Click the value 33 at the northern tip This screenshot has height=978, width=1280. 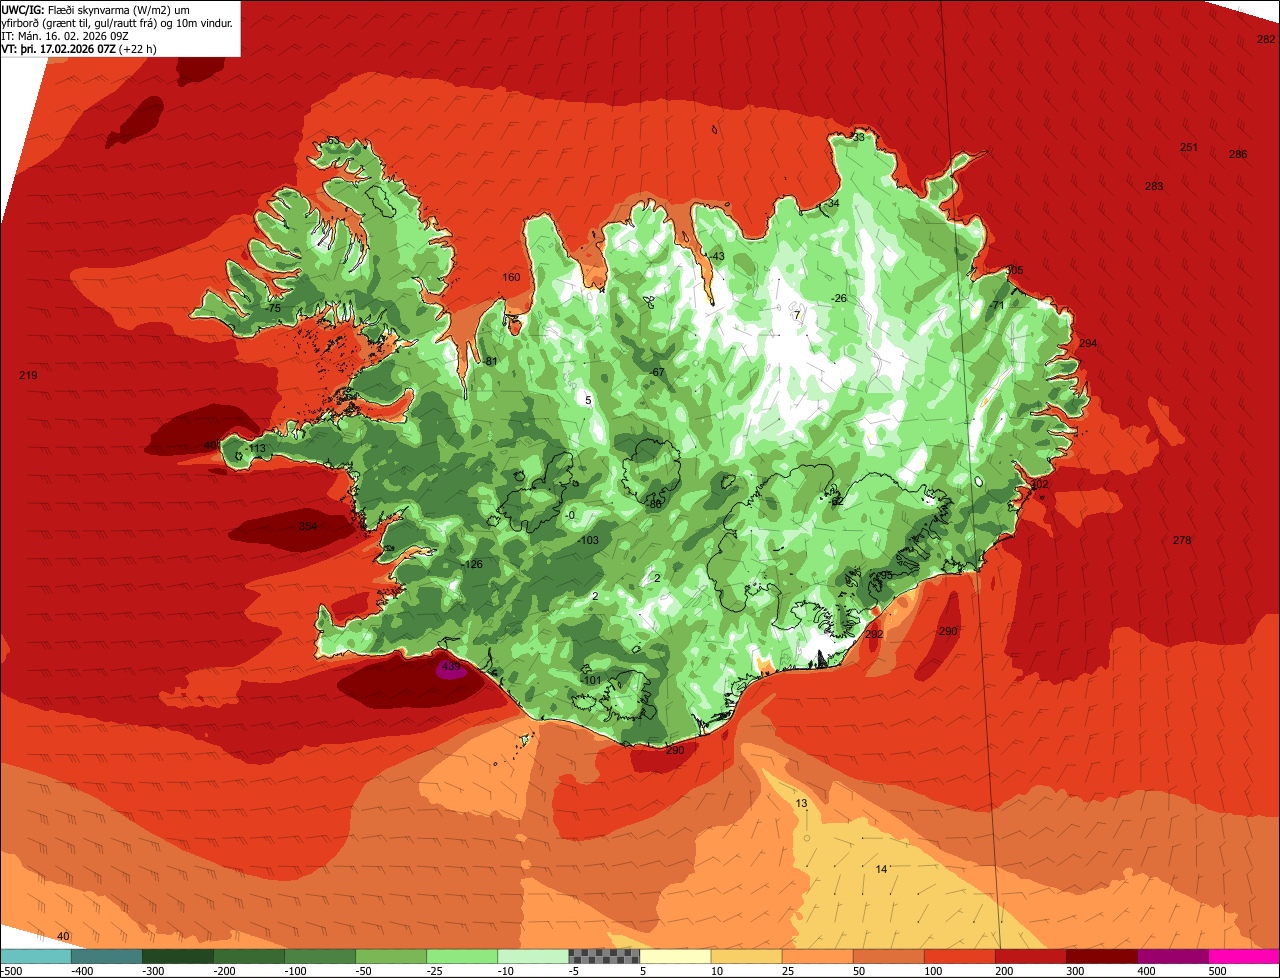858,137
